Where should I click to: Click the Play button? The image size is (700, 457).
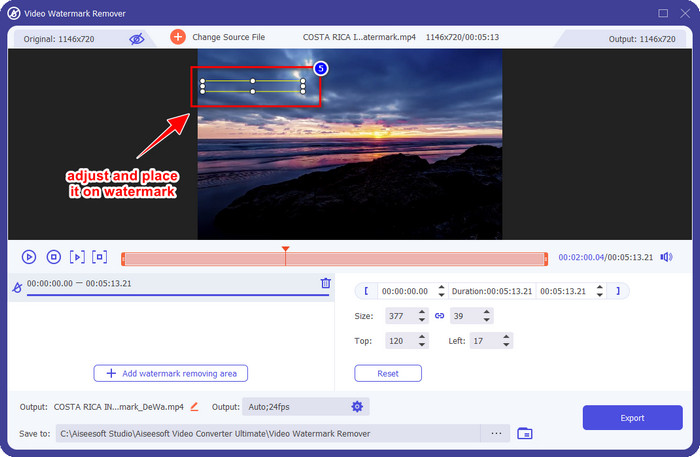click(29, 257)
